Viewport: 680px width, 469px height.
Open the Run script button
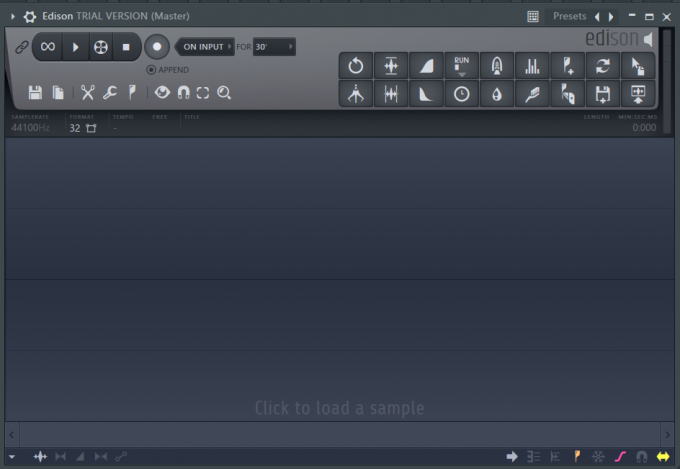pos(461,66)
